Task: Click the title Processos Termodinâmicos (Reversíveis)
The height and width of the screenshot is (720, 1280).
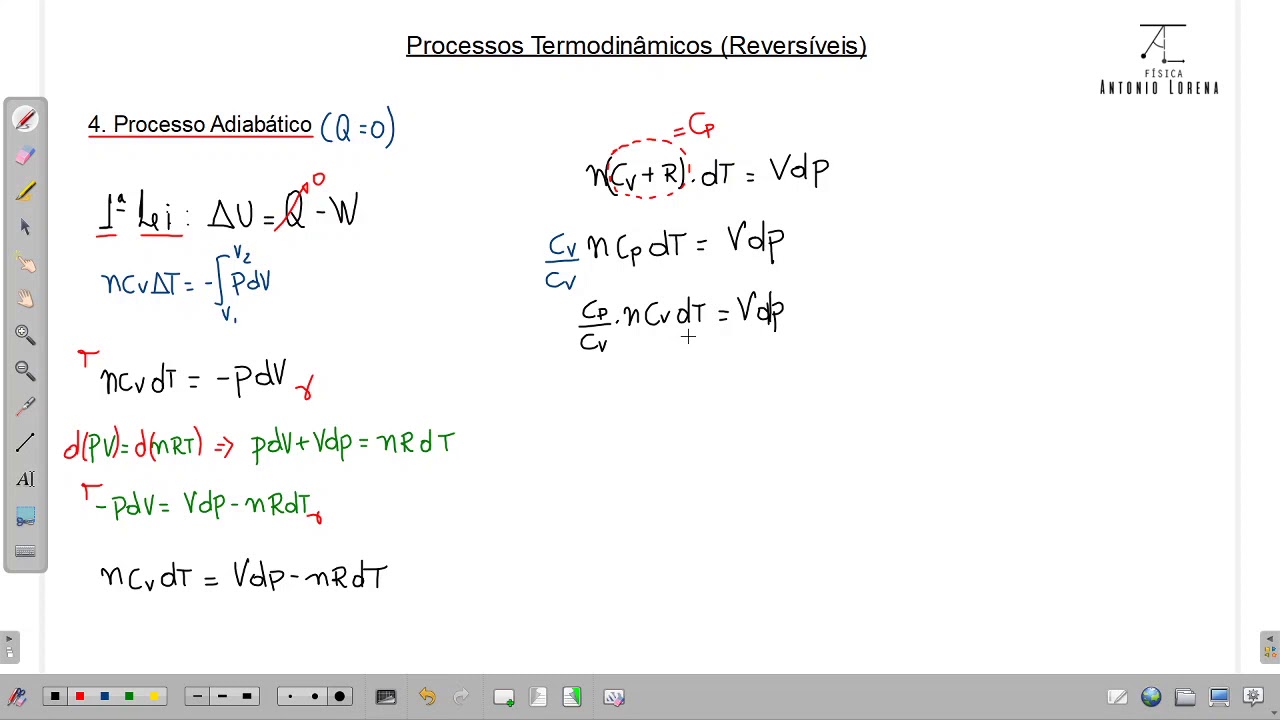Action: (636, 46)
